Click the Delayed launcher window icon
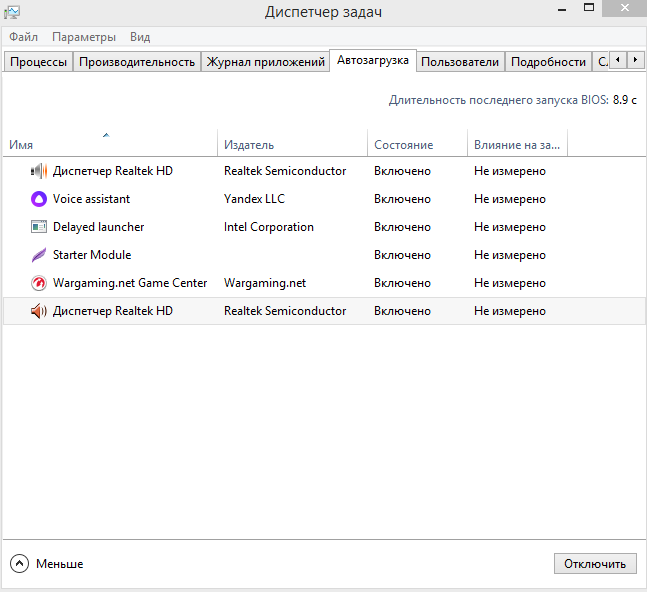Image resolution: width=647 pixels, height=592 pixels. click(x=39, y=227)
